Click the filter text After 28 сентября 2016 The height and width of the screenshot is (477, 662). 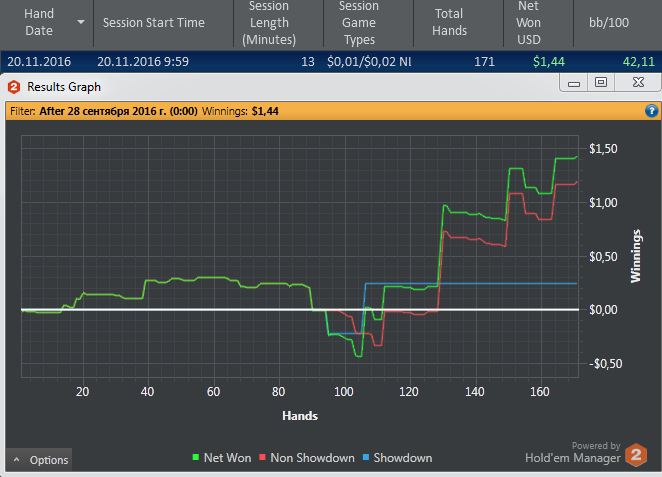(x=118, y=111)
